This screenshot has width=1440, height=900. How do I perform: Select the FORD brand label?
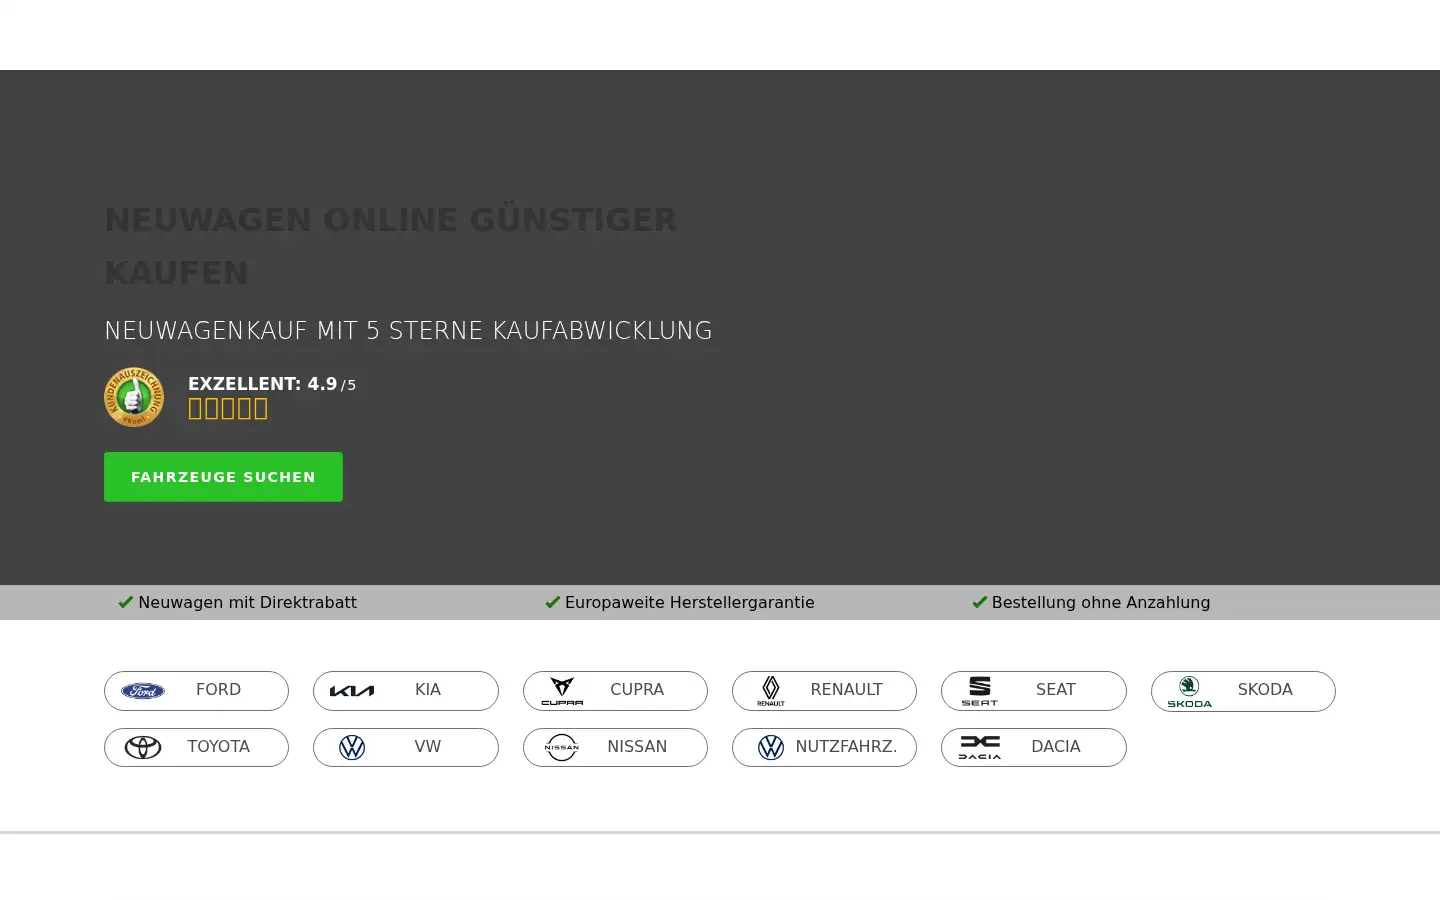click(x=218, y=690)
